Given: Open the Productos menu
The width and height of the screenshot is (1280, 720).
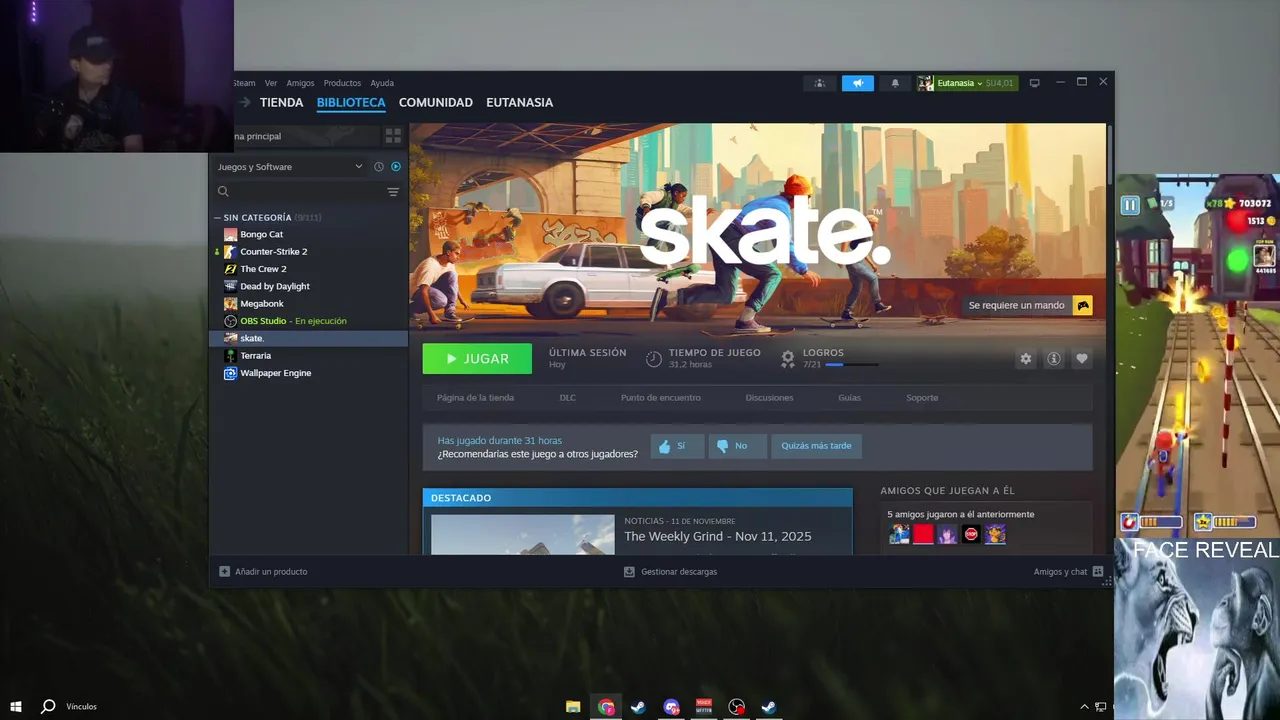Looking at the screenshot, I should [342, 83].
